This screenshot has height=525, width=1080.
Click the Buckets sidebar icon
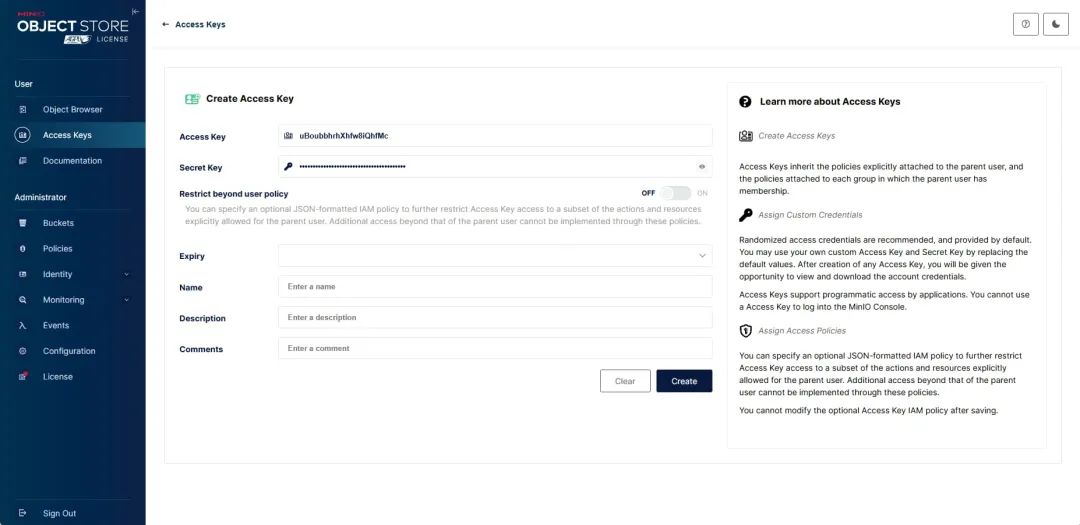23,223
